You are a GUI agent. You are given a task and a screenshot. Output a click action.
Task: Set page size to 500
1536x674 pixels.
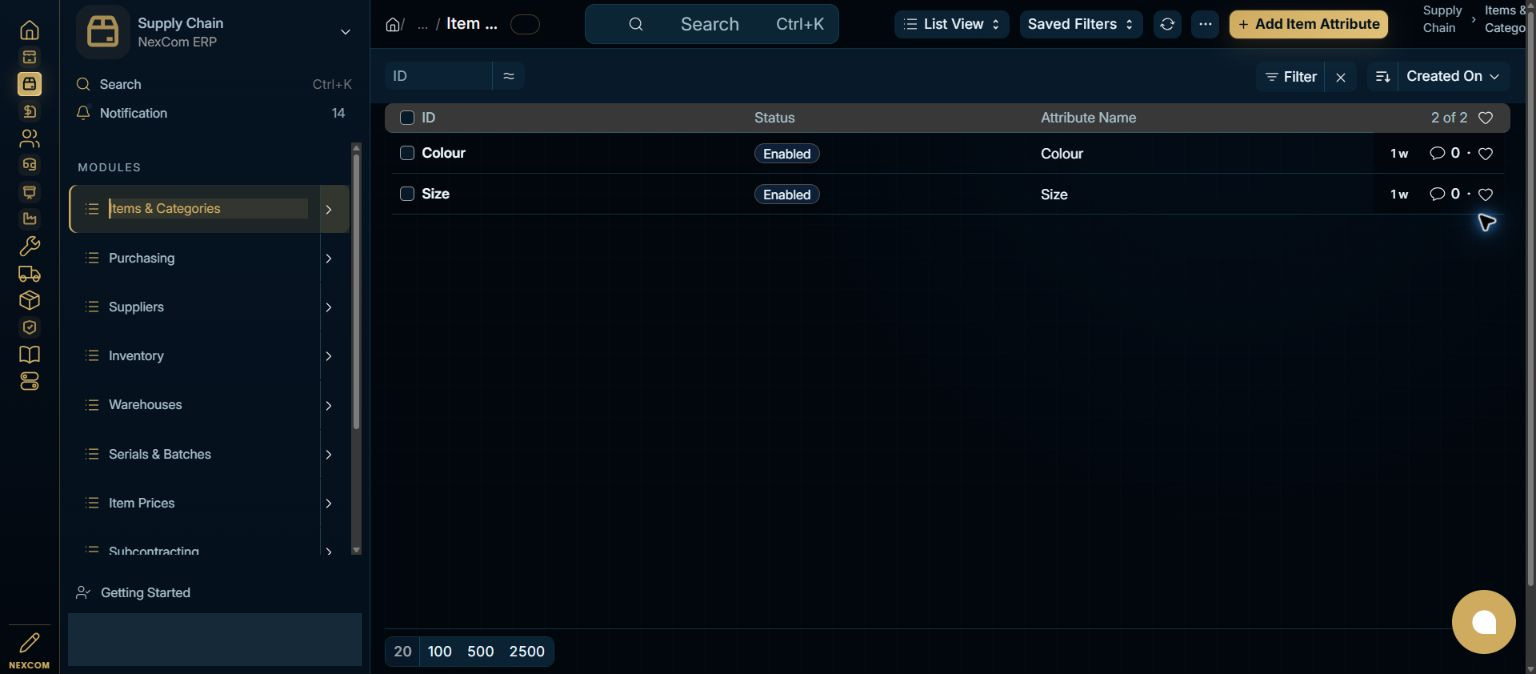(x=480, y=652)
